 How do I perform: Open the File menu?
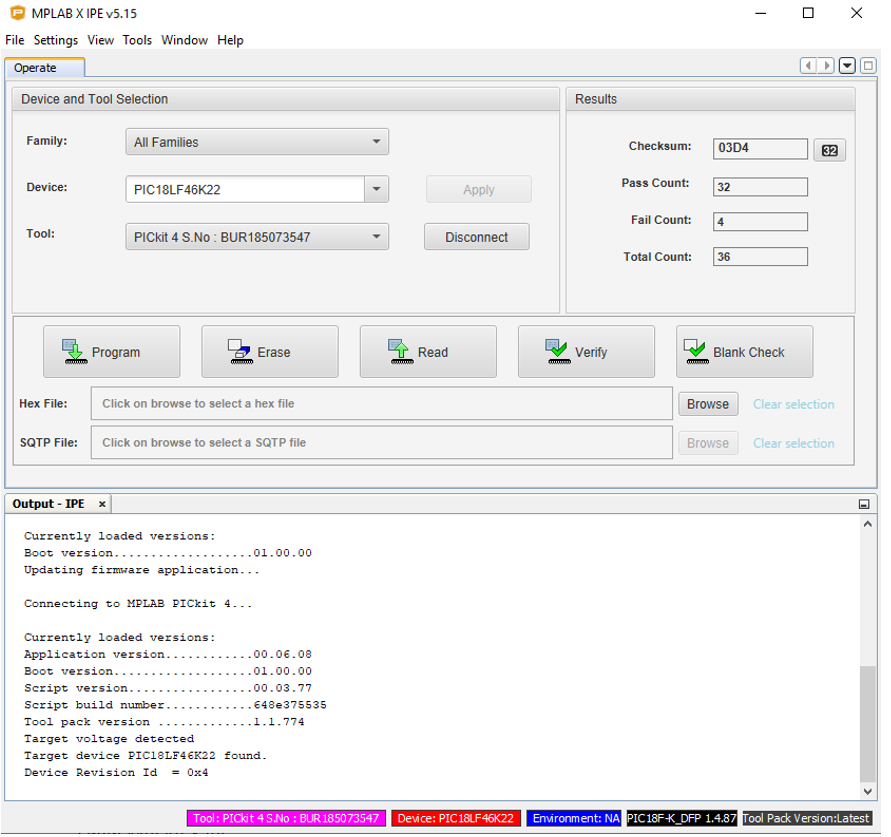[15, 40]
